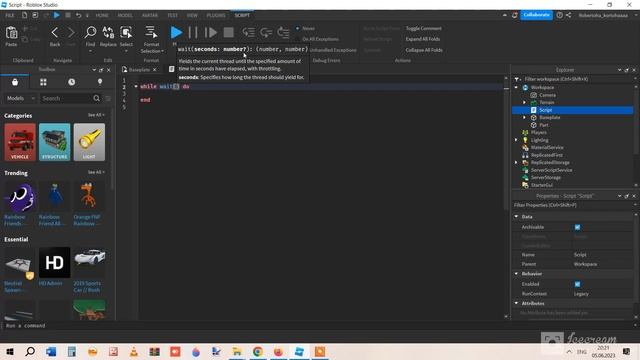Click the Pause button in ribbon
This screenshot has width=640, height=360.
(x=193, y=33)
